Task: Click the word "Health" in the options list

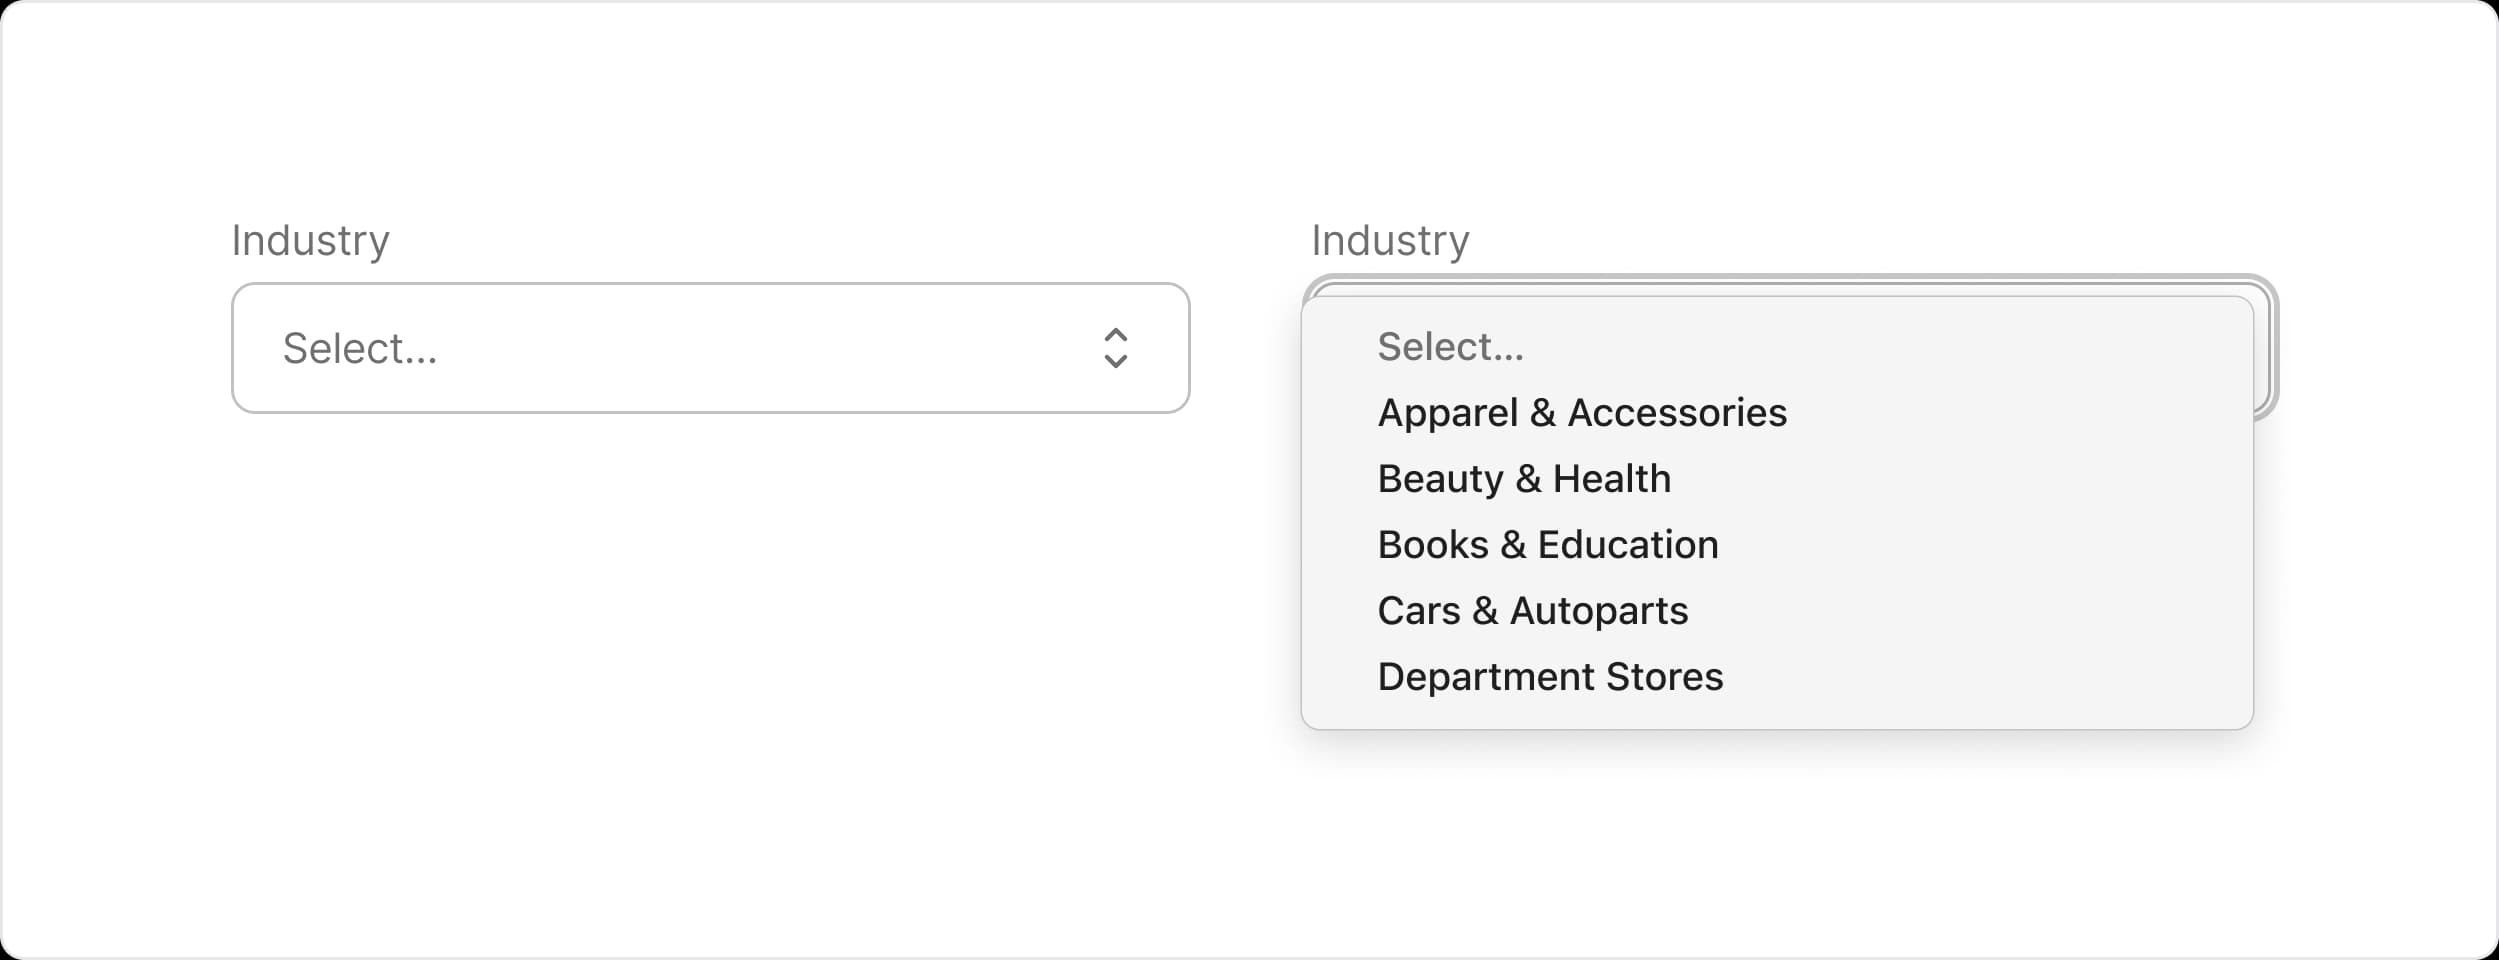Action: 1611,479
